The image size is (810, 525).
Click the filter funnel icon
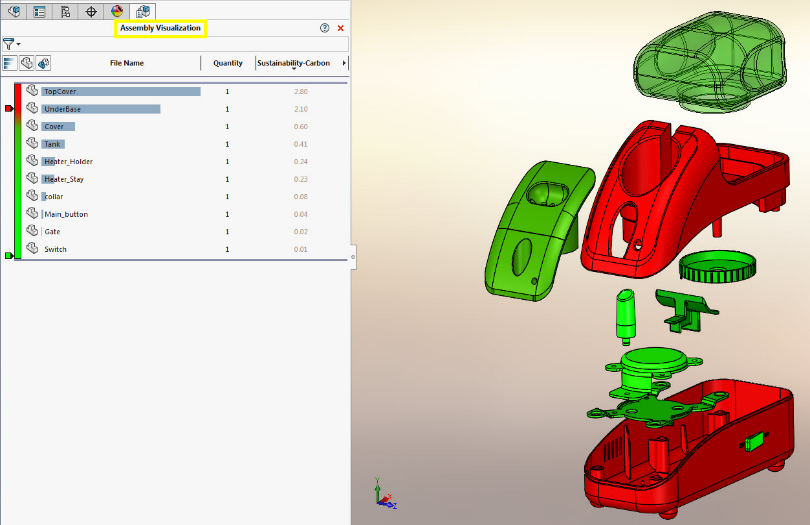(8, 44)
